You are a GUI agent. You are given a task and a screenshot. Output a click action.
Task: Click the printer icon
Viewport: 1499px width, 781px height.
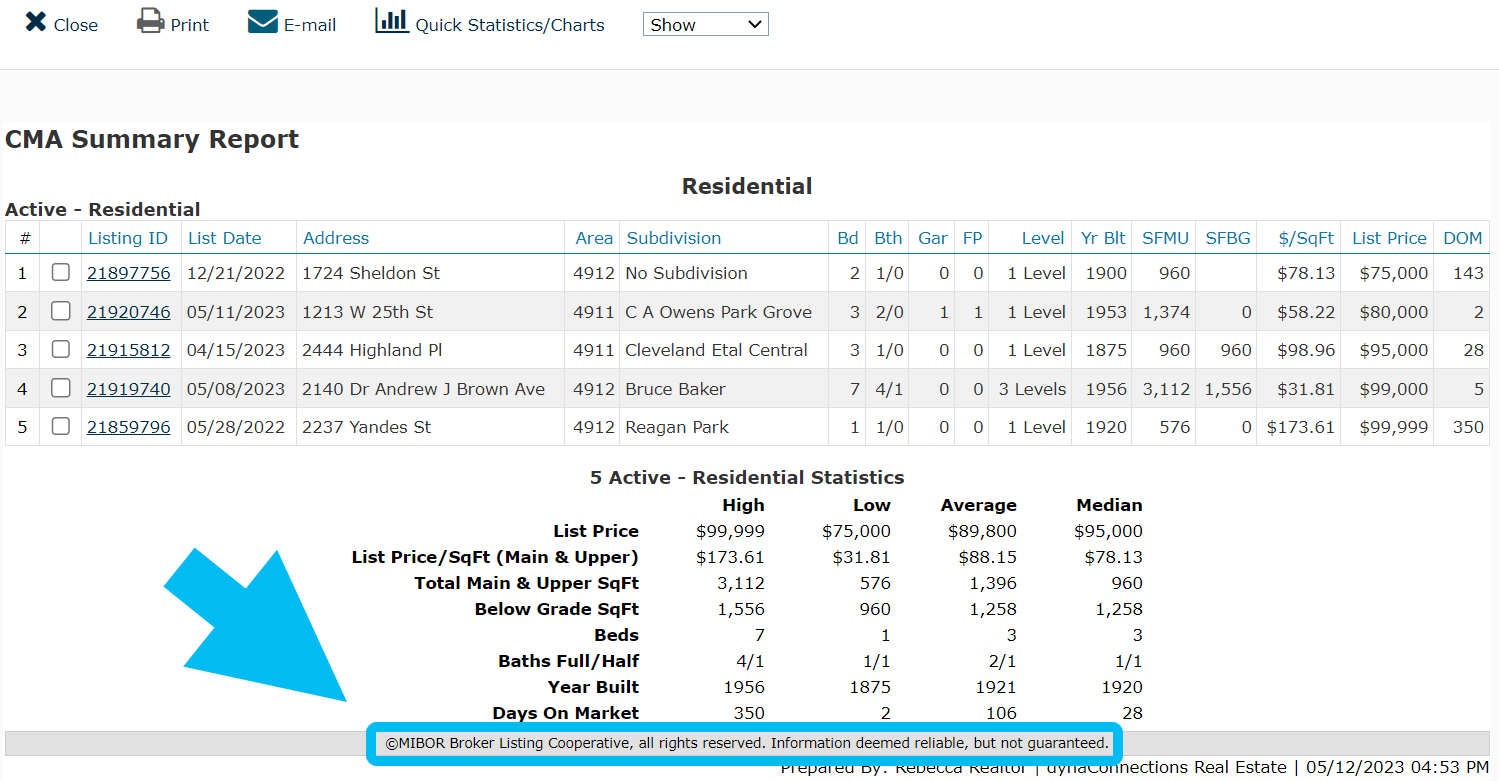(x=151, y=21)
